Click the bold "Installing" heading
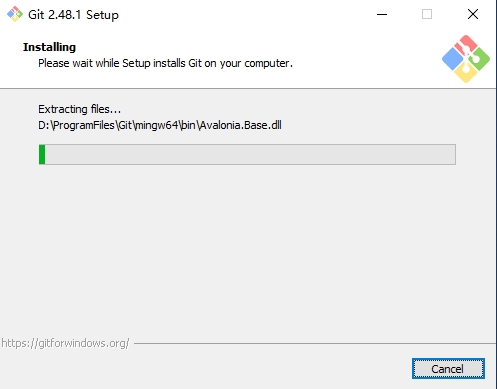This screenshot has height=389, width=497. coord(49,47)
